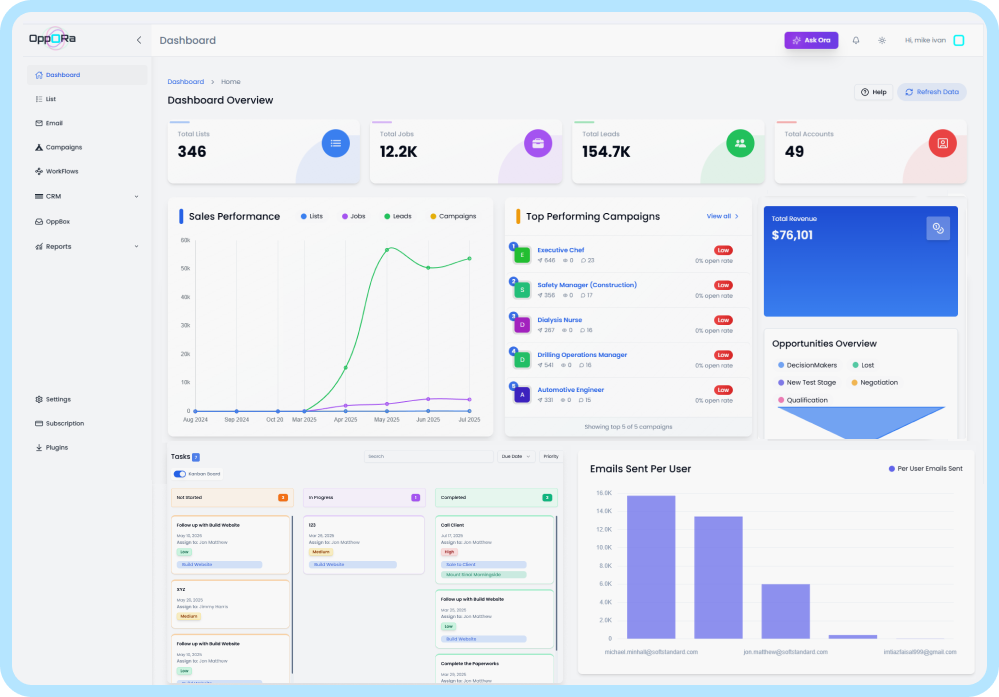Click the Total Accounts red icon

click(x=942, y=143)
